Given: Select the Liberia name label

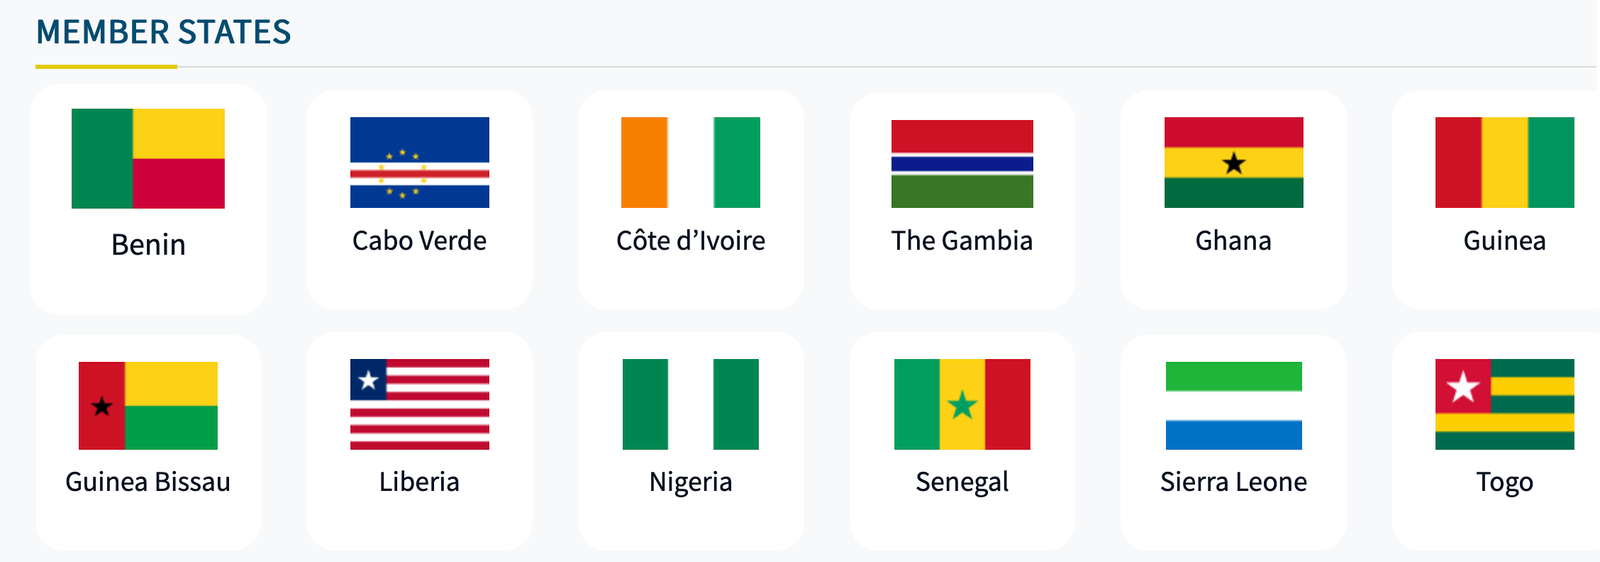Looking at the screenshot, I should 419,482.
